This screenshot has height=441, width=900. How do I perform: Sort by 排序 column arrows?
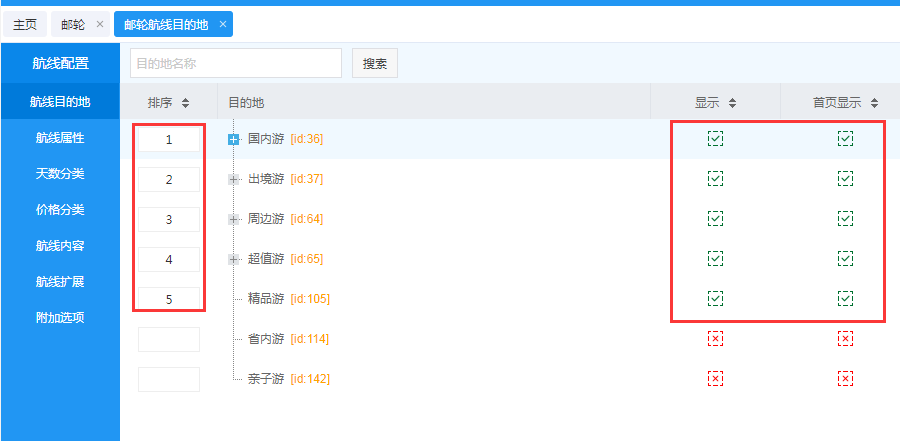click(186, 103)
